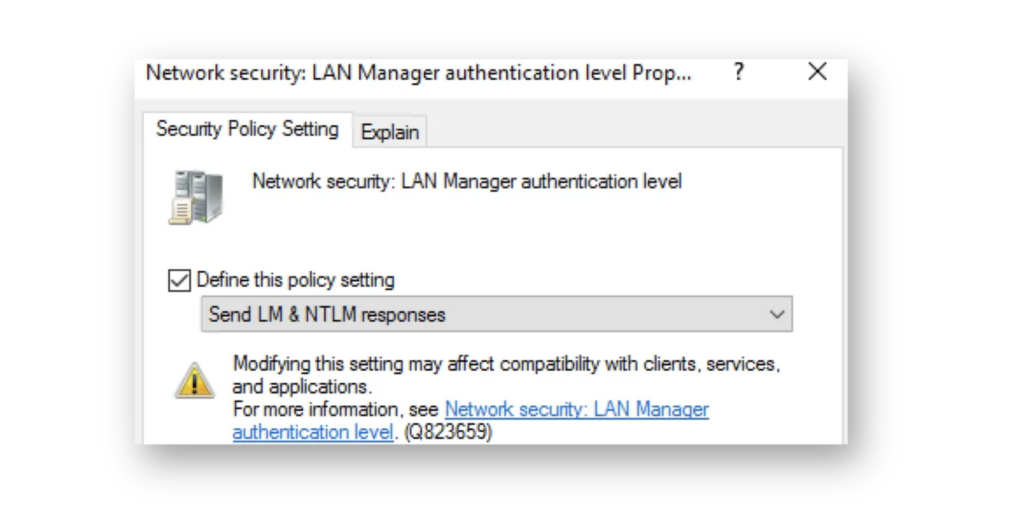
Task: Open the Send LM & NTLM responses dropdown
Action: pos(496,314)
